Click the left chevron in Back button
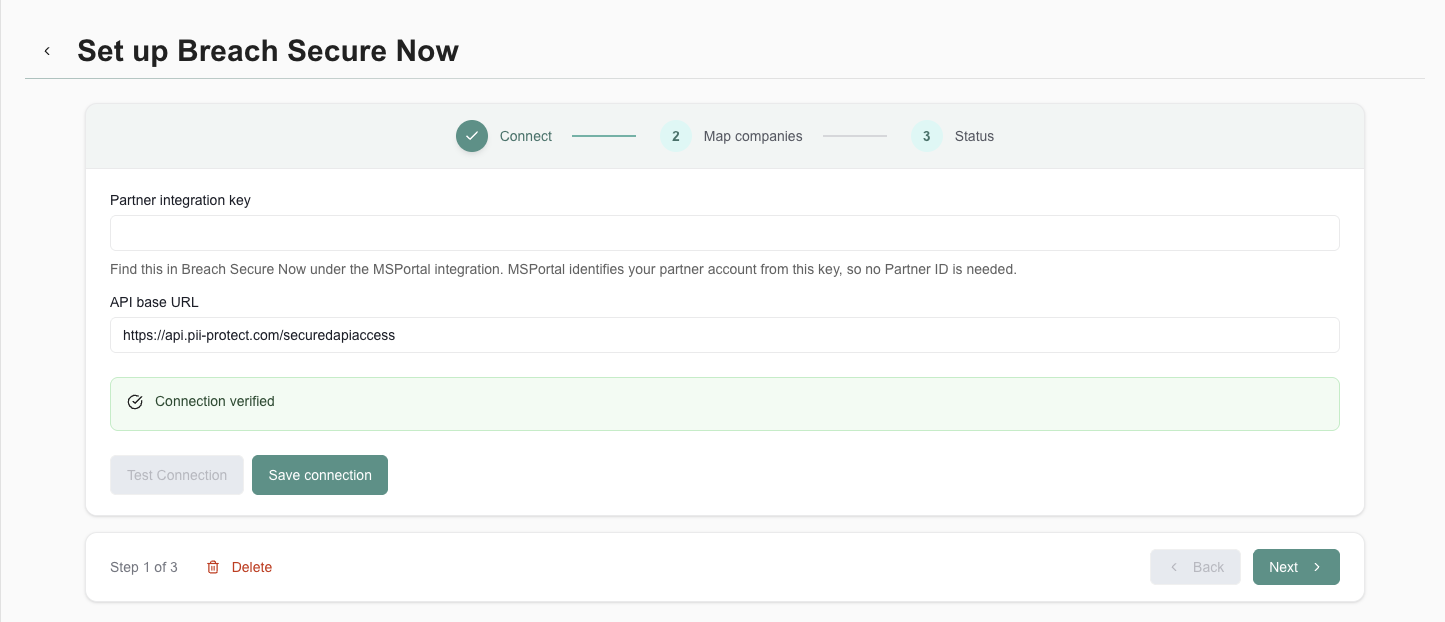The width and height of the screenshot is (1445, 622). 1174,567
